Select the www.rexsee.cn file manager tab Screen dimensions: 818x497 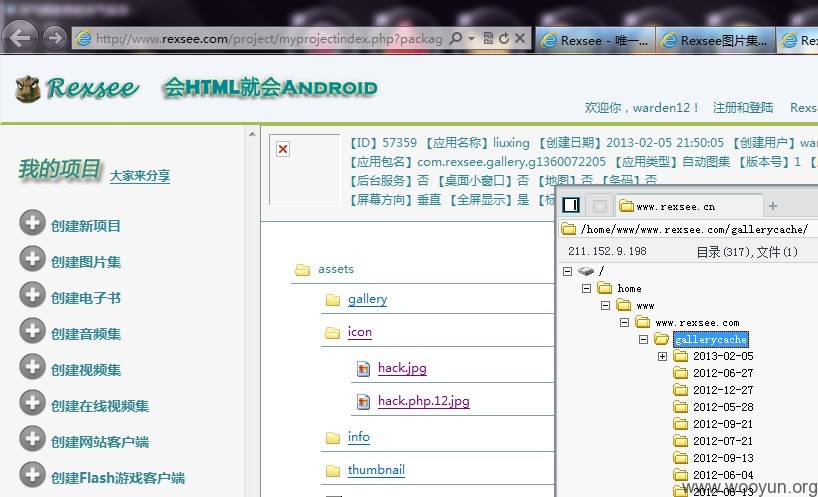[x=689, y=206]
